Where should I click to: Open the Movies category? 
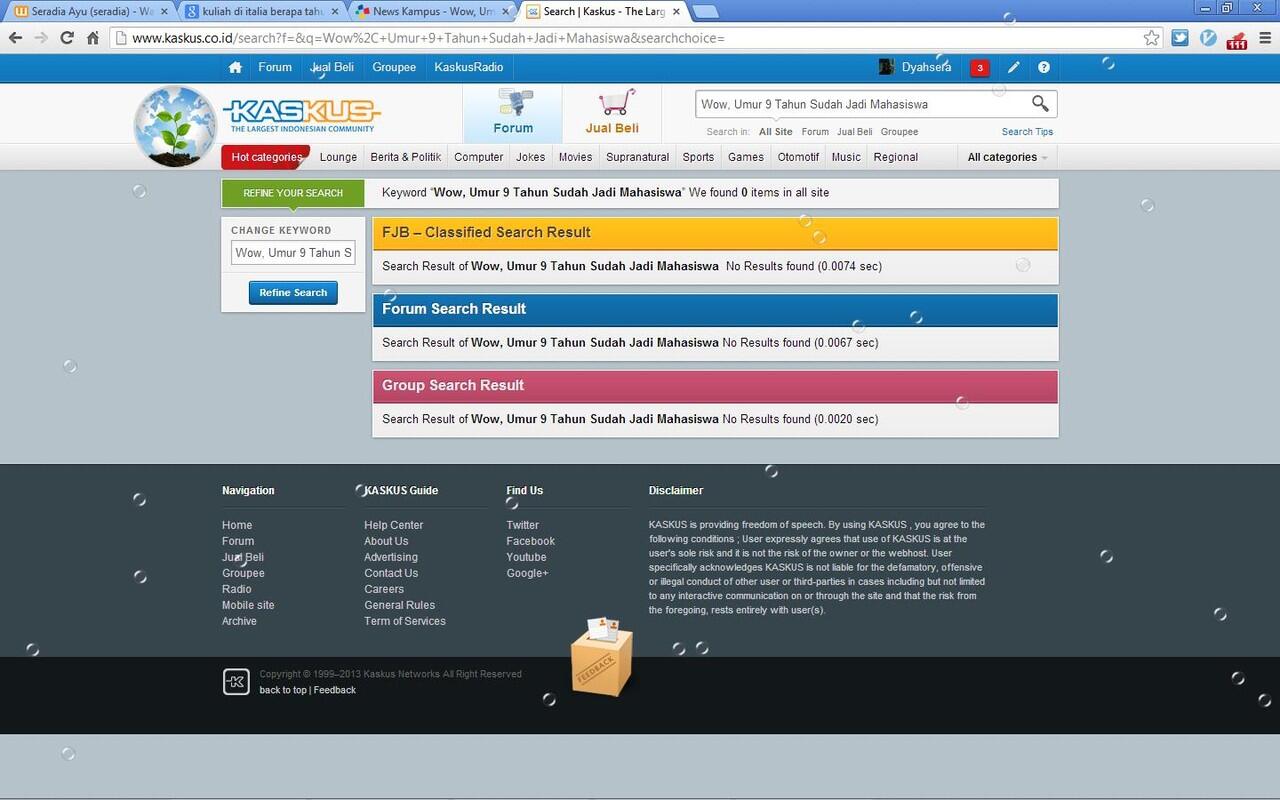point(576,157)
